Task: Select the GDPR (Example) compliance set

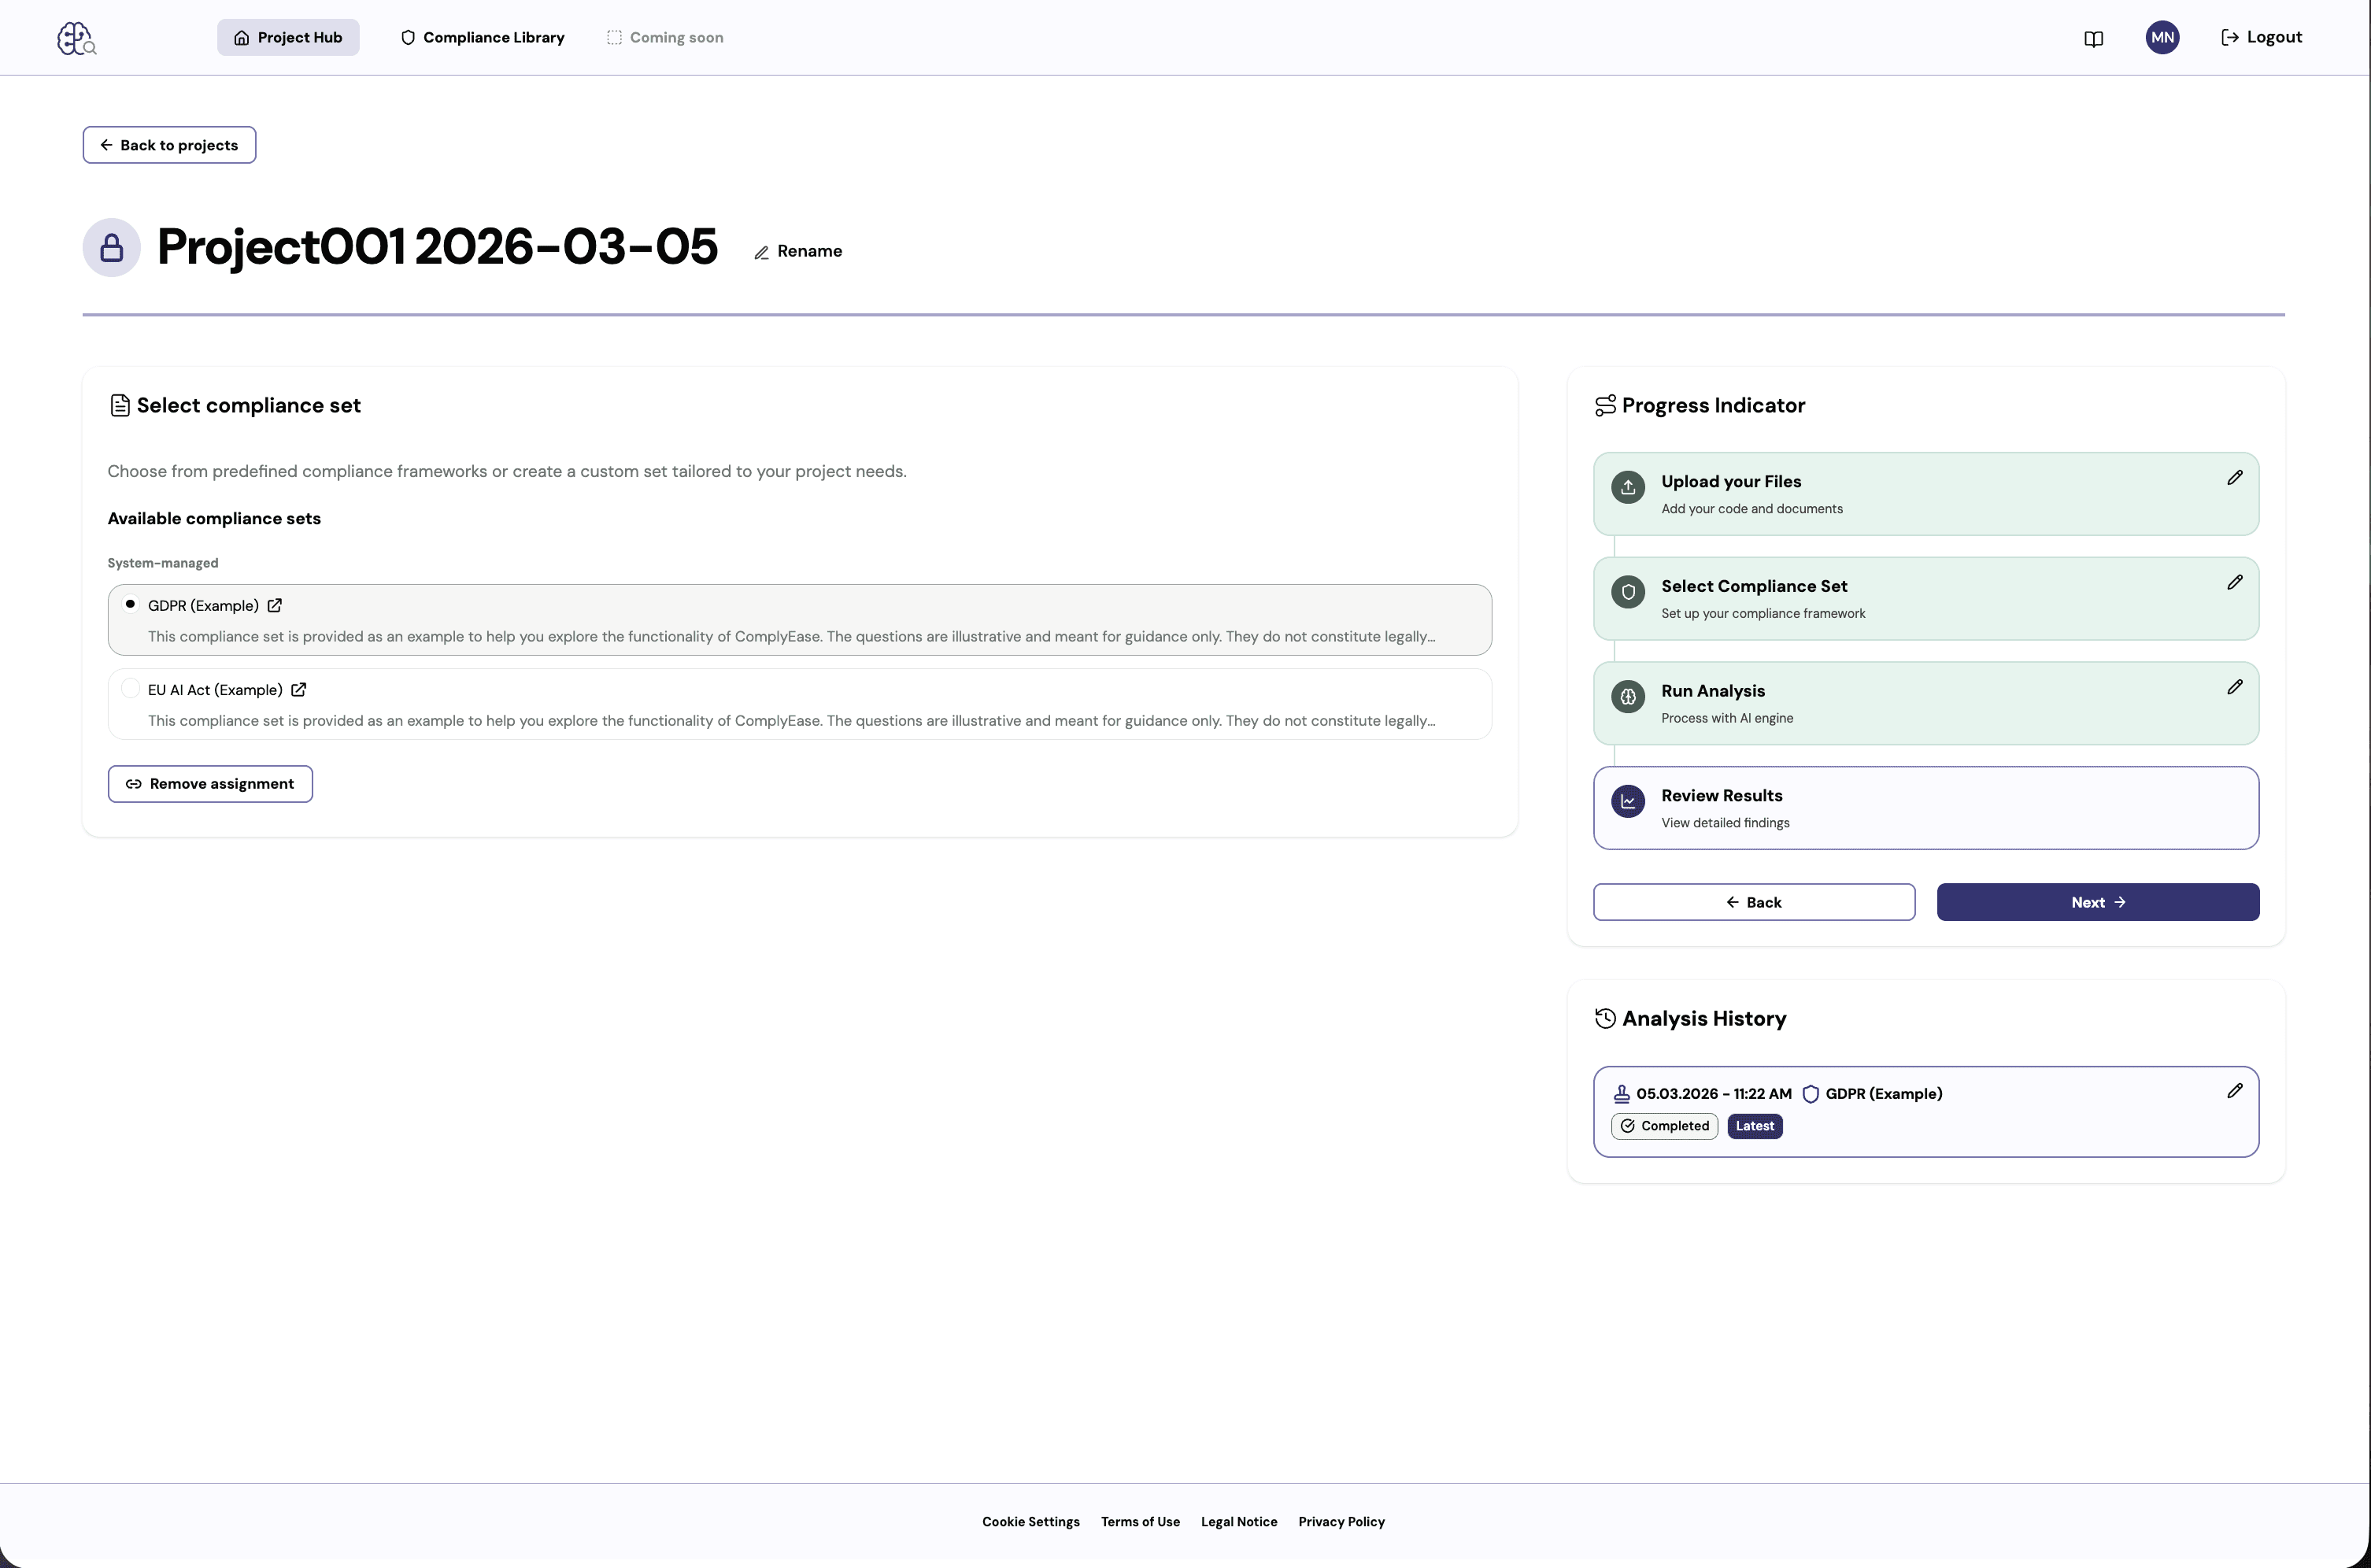Action: [x=130, y=604]
